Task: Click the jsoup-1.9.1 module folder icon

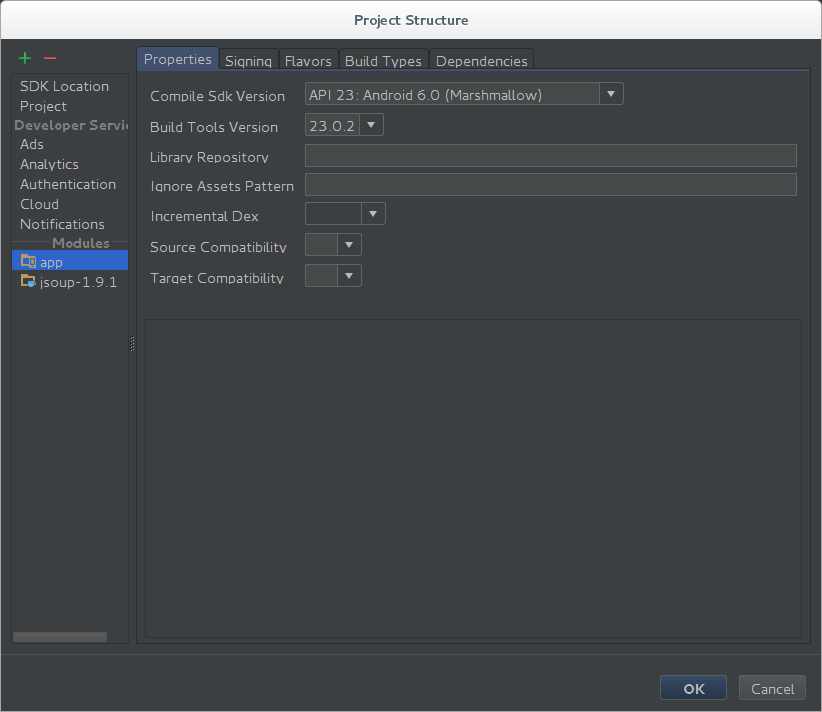Action: (28, 281)
